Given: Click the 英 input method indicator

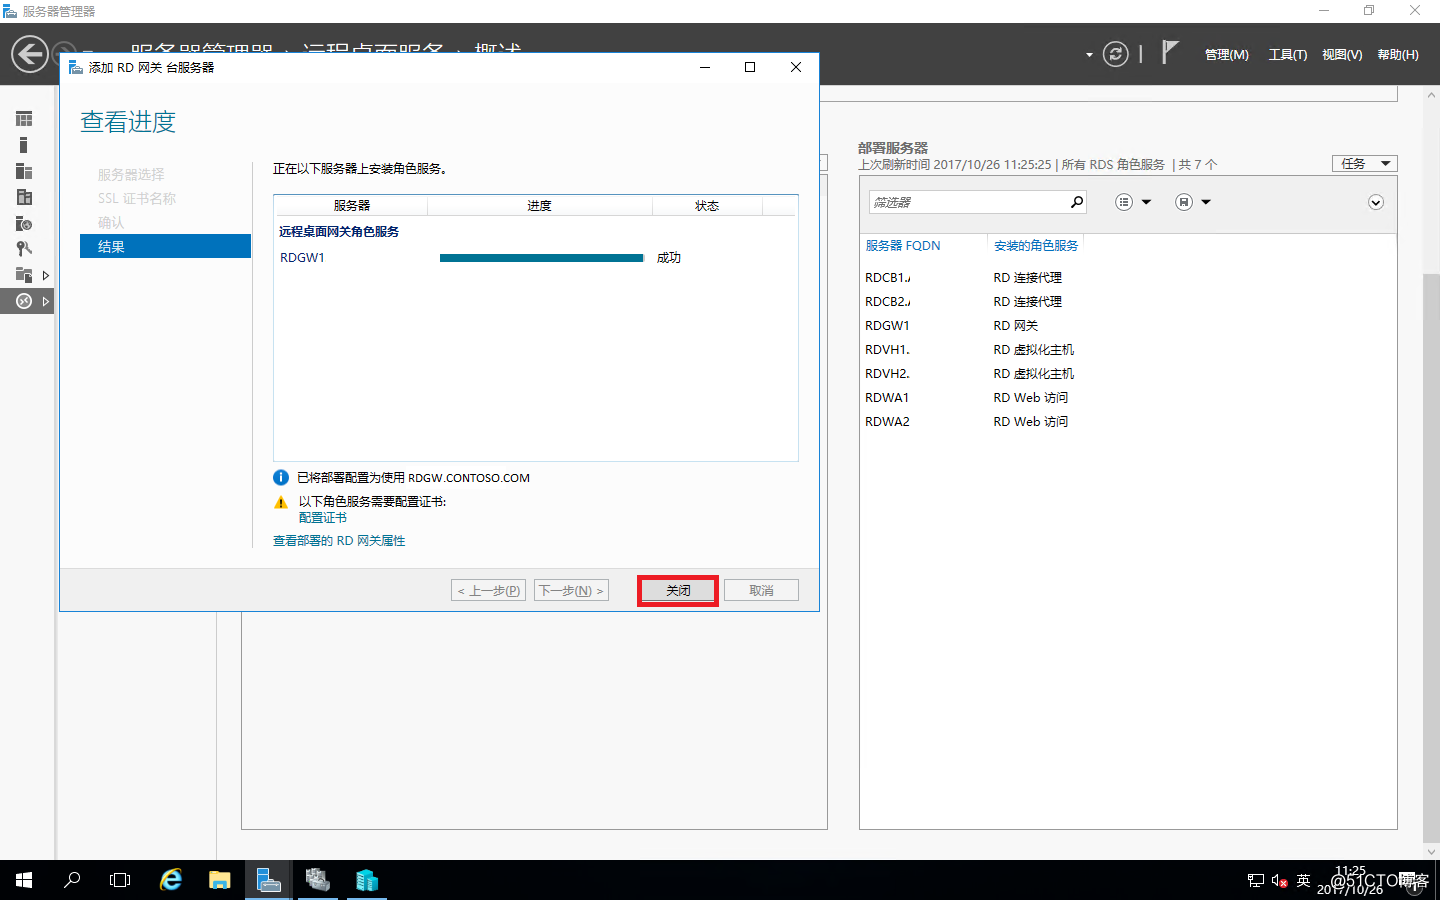Looking at the screenshot, I should [x=1303, y=881].
